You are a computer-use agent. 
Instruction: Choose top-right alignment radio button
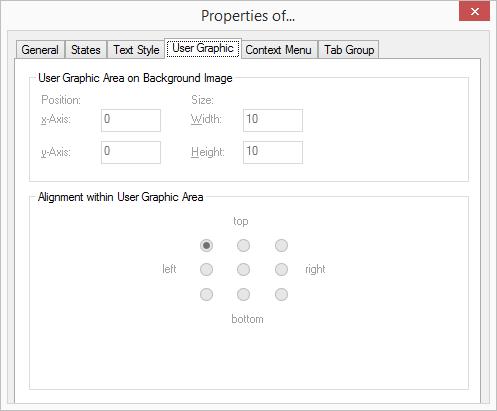pos(281,246)
